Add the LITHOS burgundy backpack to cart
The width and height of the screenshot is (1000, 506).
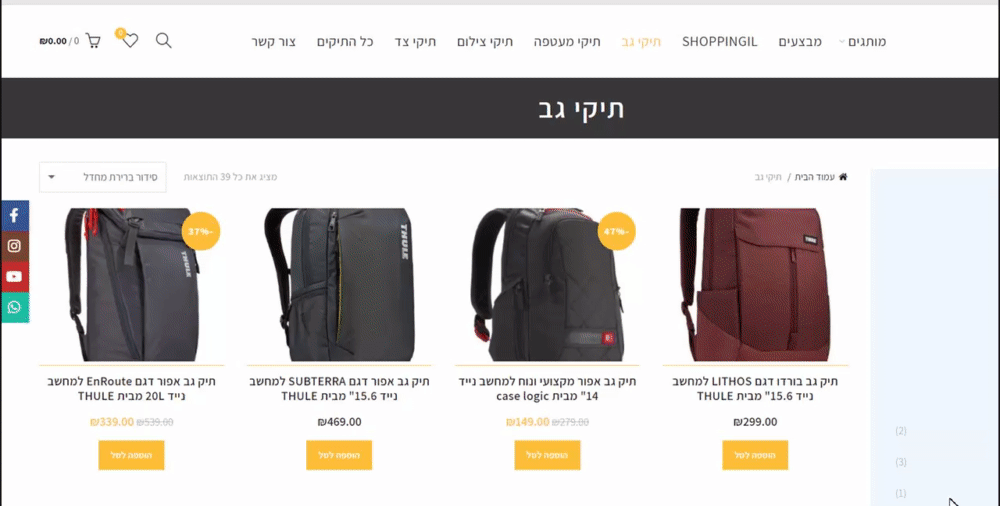(755, 455)
